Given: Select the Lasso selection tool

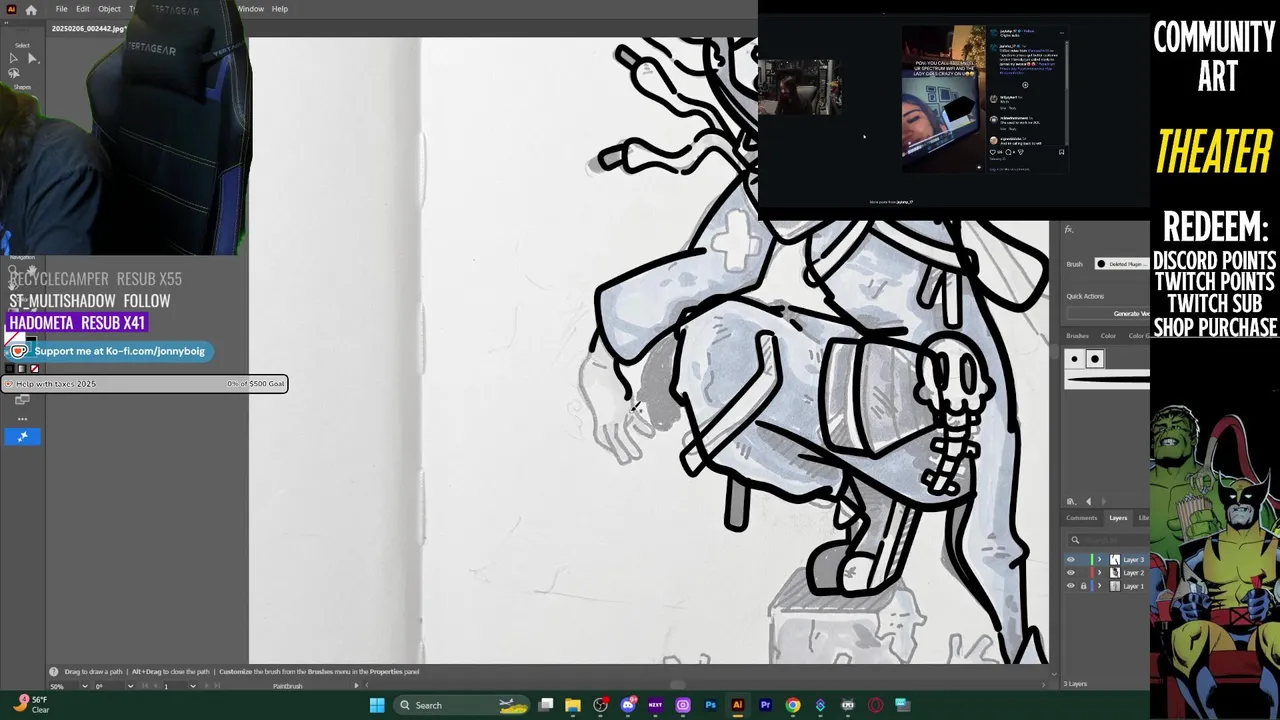Looking at the screenshot, I should pos(13,74).
